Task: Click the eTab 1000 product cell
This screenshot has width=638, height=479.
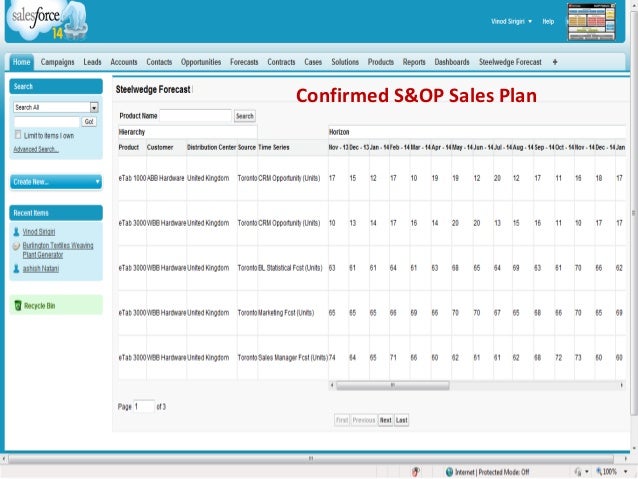Action: pos(132,178)
